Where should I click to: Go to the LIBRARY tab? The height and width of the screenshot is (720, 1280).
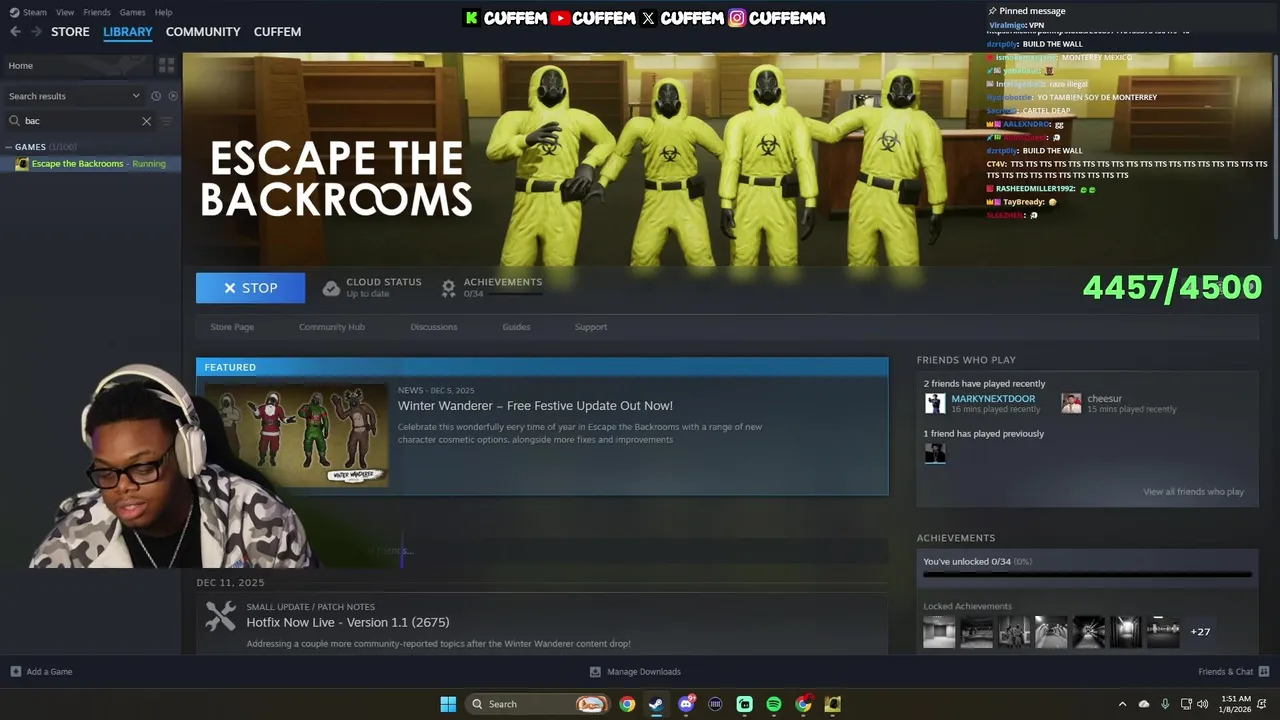128,32
